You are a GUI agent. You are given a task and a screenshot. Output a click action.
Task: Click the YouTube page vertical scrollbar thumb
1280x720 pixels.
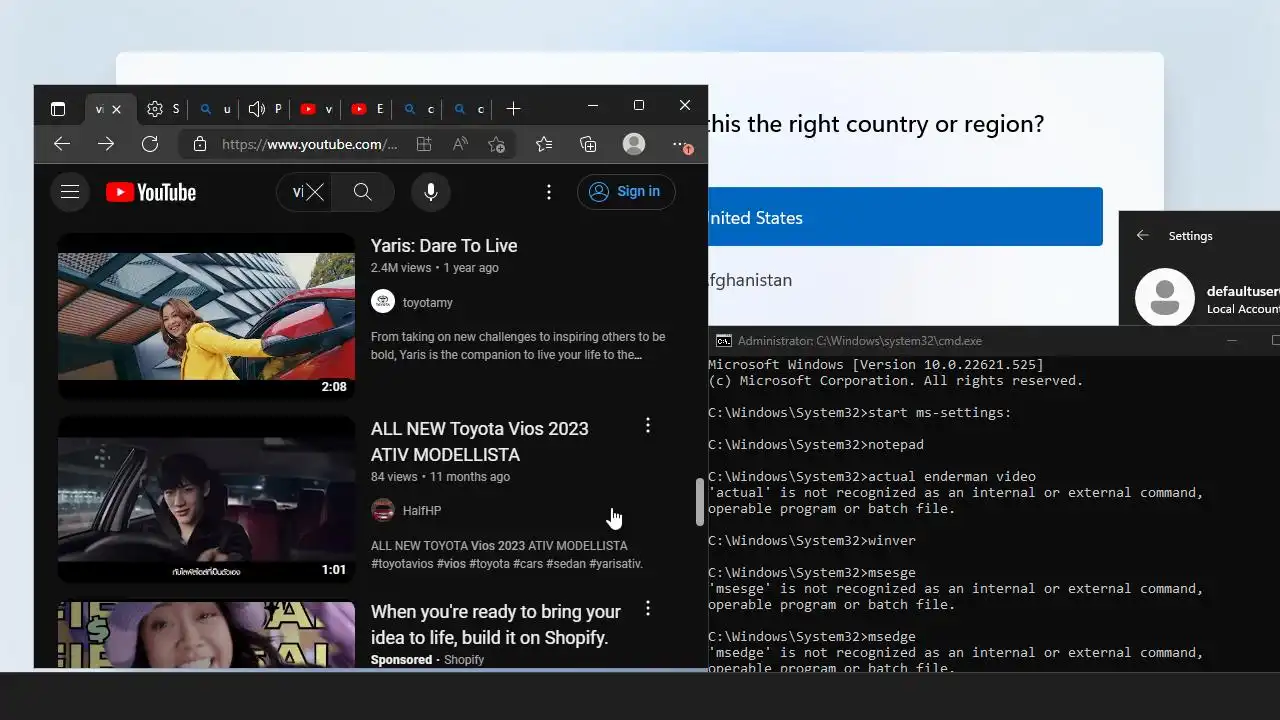point(700,502)
